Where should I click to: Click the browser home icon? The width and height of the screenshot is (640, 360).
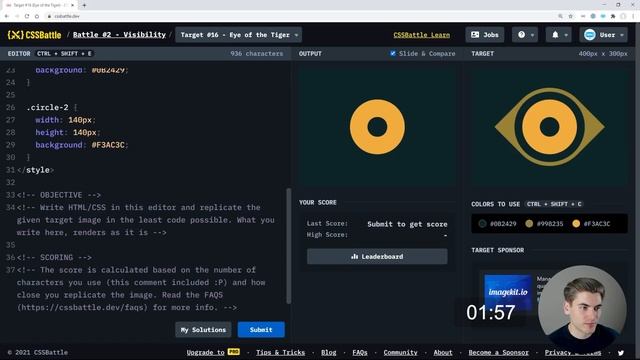tap(37, 16)
